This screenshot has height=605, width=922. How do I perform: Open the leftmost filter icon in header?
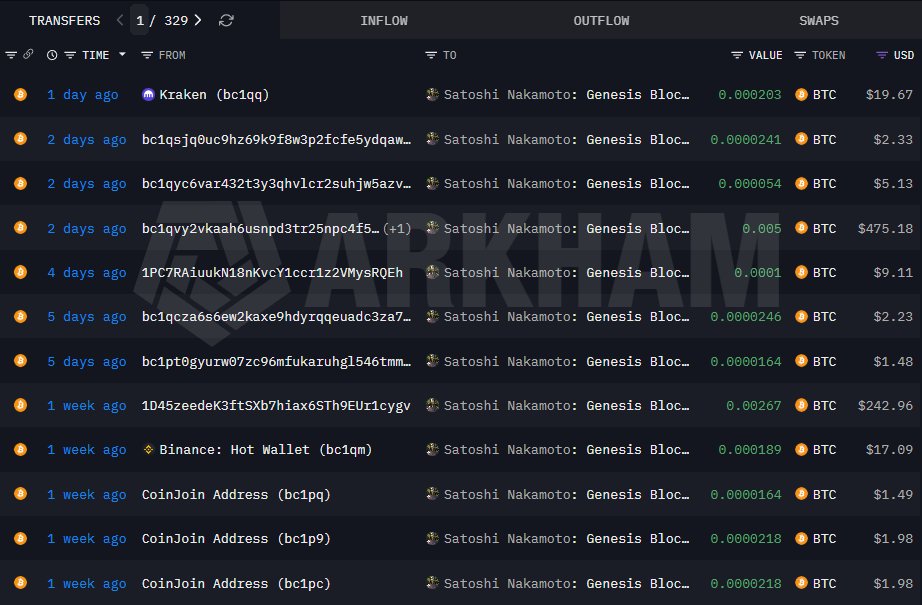click(x=11, y=55)
